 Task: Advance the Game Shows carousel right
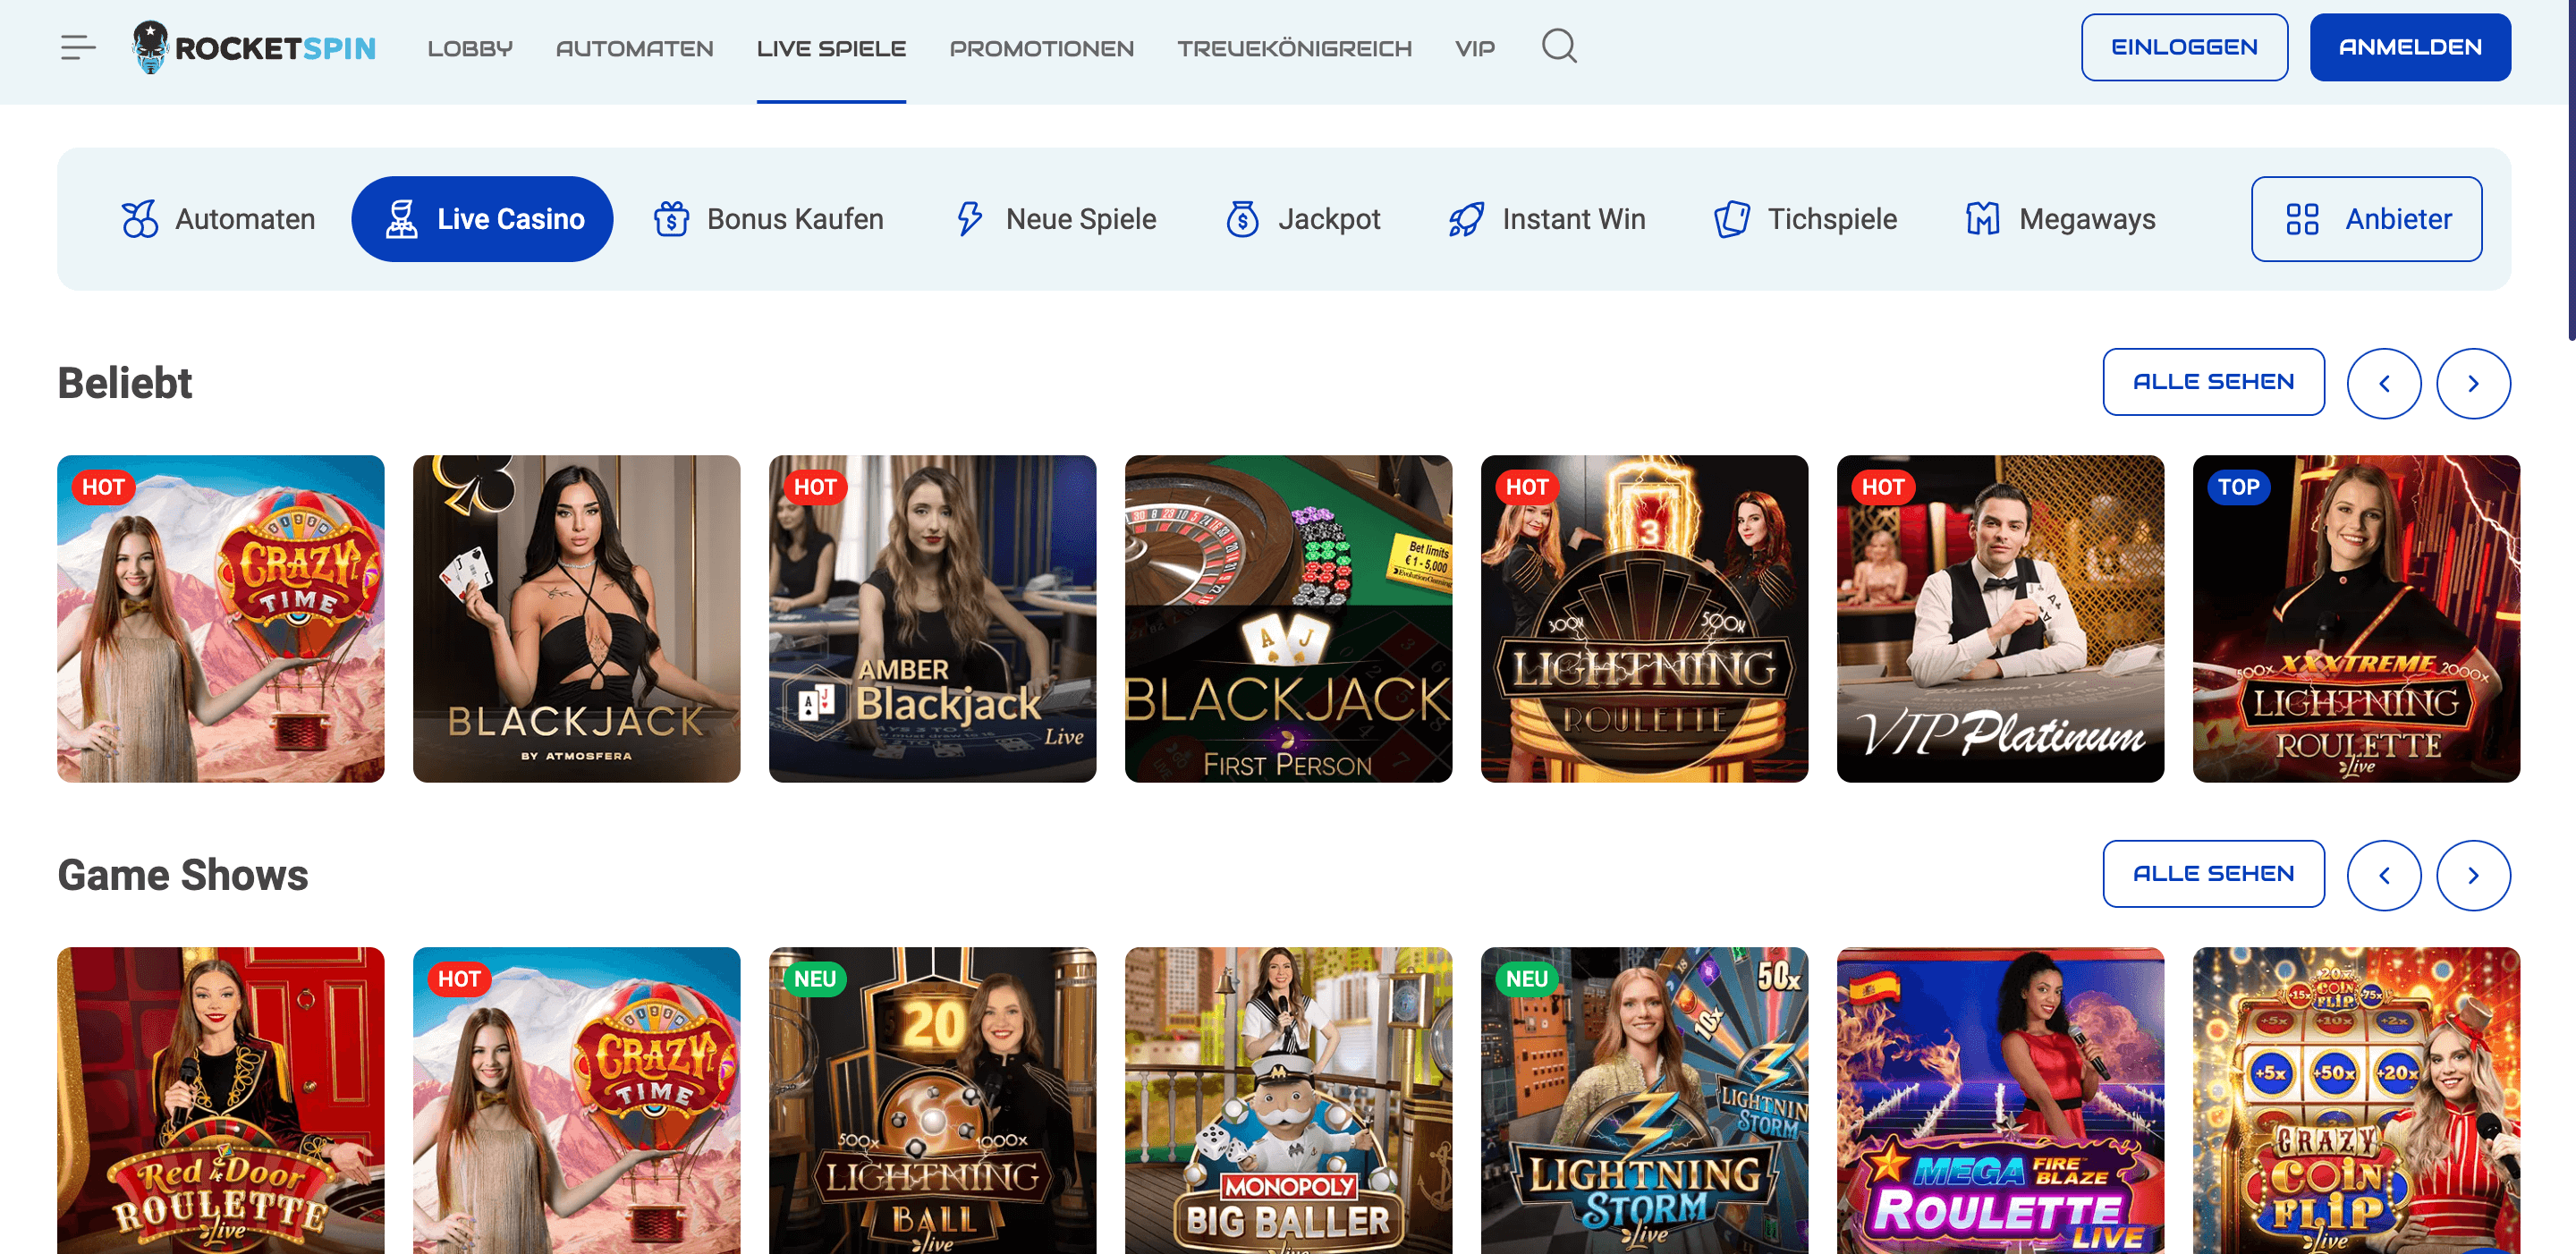[2472, 875]
